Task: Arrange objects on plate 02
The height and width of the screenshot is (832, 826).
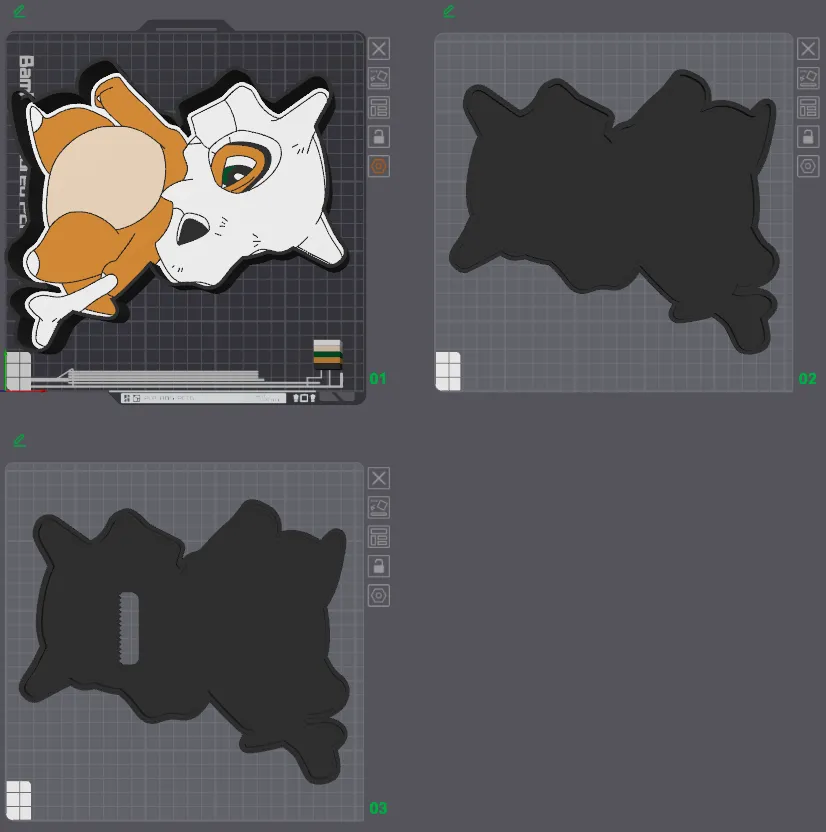Action: [808, 107]
